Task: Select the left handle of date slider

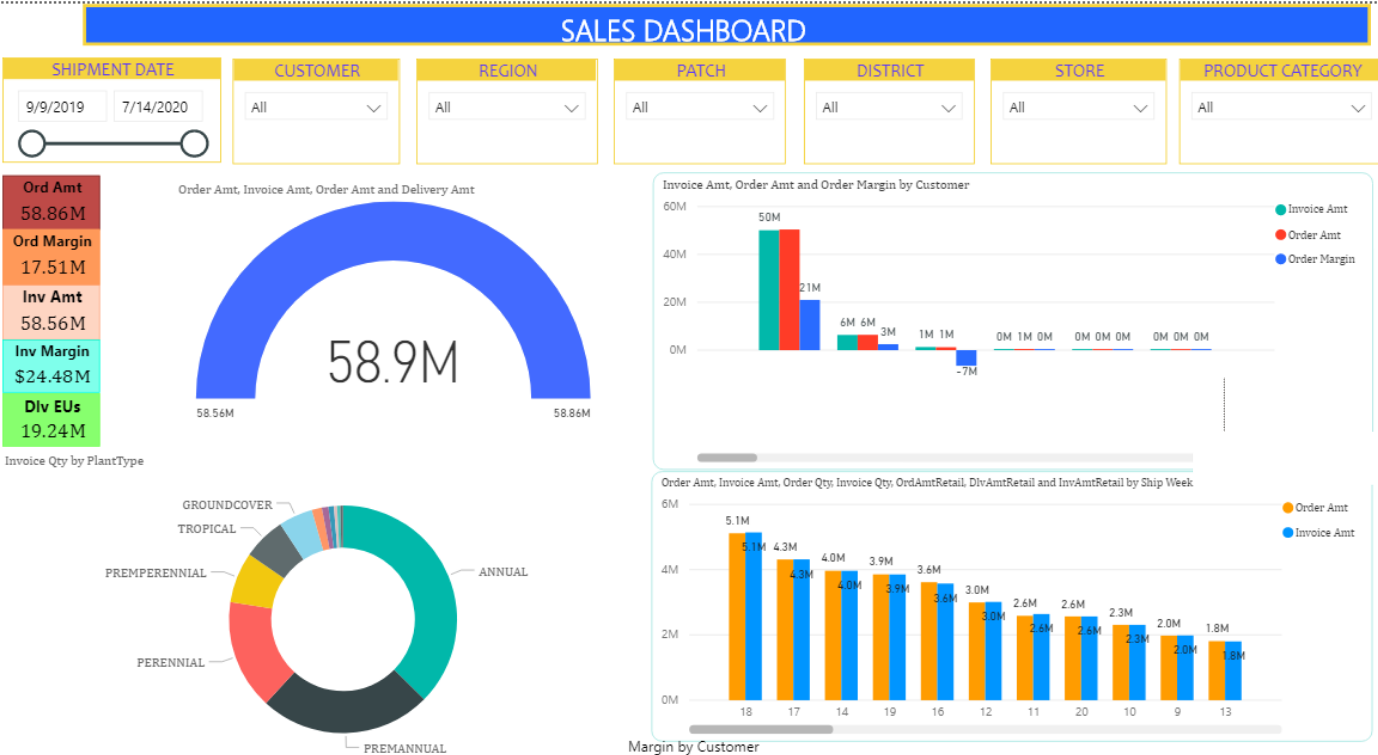Action: (x=32, y=144)
